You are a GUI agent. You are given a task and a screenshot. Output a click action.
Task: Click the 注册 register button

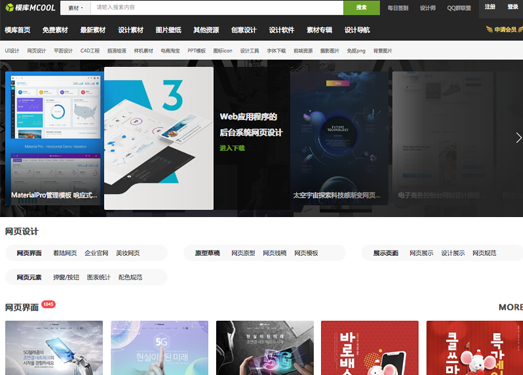pyautogui.click(x=490, y=7)
